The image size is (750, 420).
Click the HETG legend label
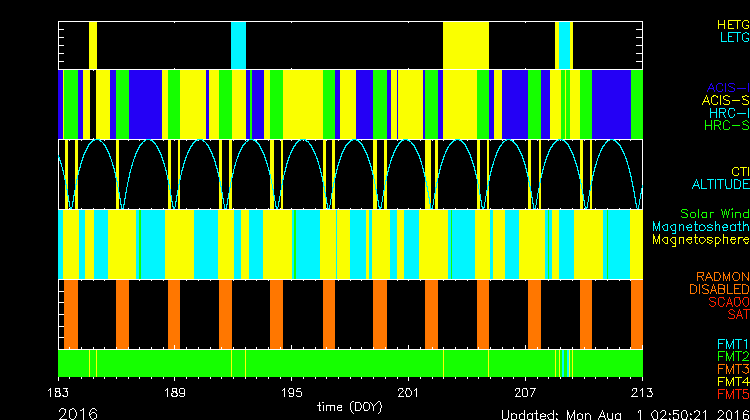coord(732,23)
